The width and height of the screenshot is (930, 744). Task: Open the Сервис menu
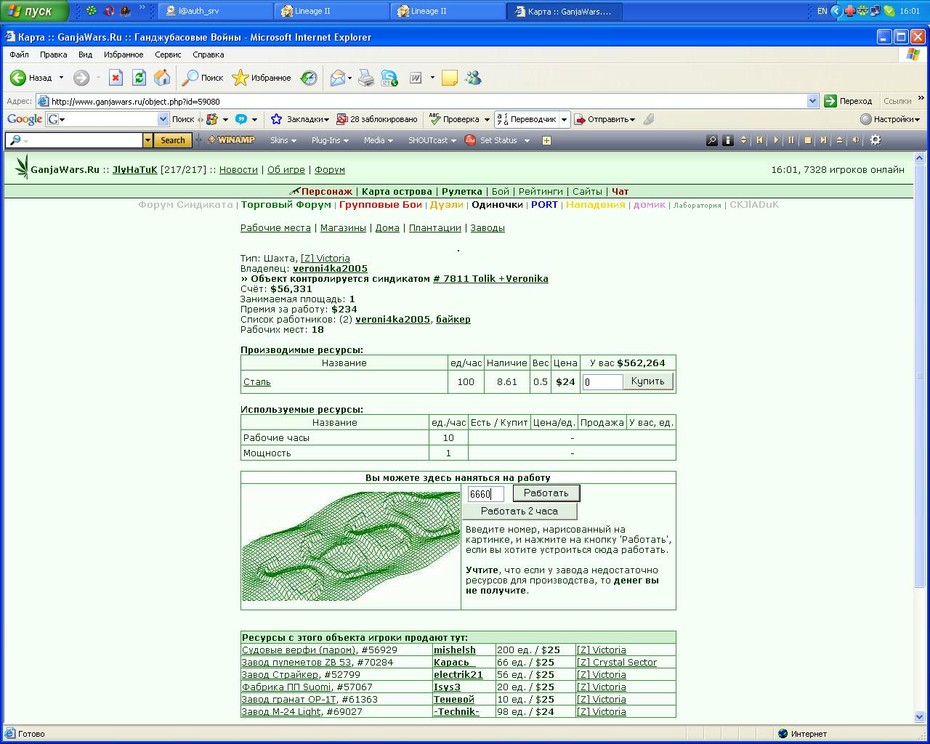point(168,55)
